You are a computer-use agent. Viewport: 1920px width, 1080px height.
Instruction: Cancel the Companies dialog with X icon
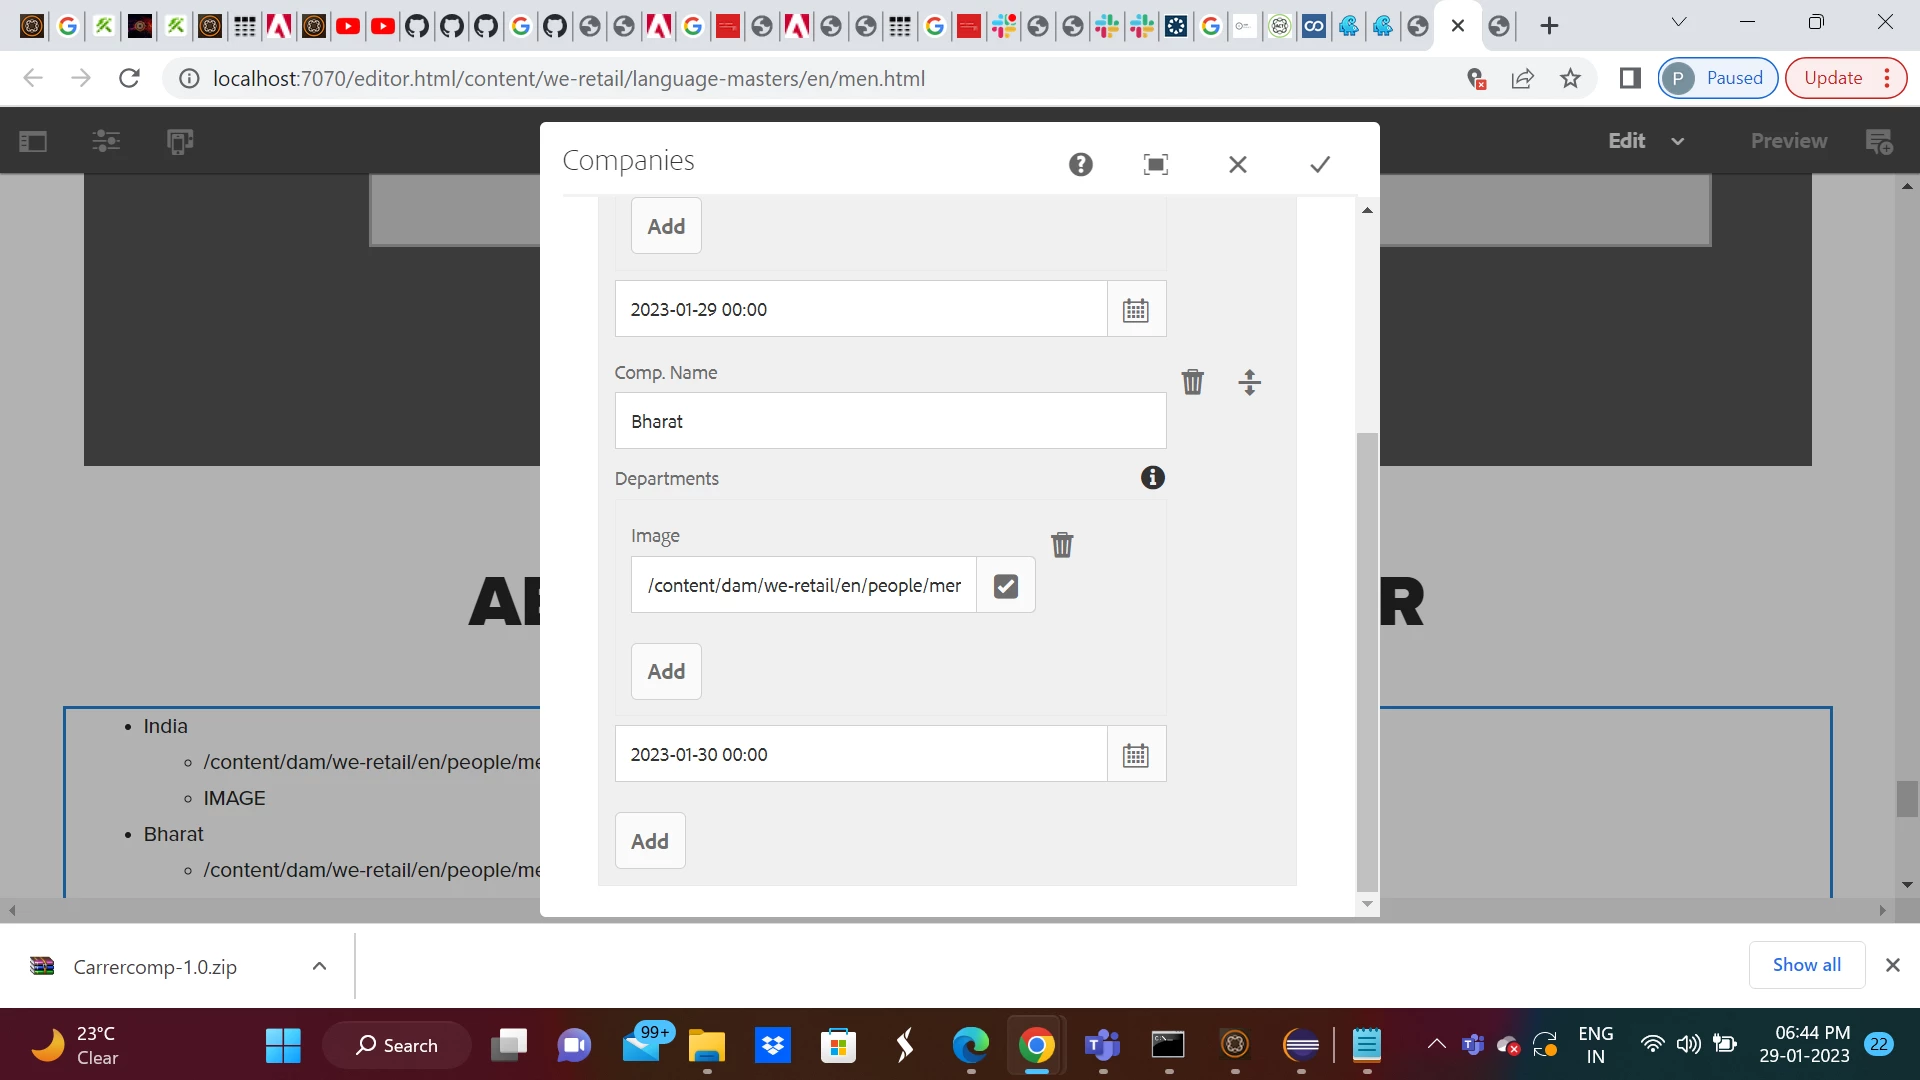point(1237,164)
